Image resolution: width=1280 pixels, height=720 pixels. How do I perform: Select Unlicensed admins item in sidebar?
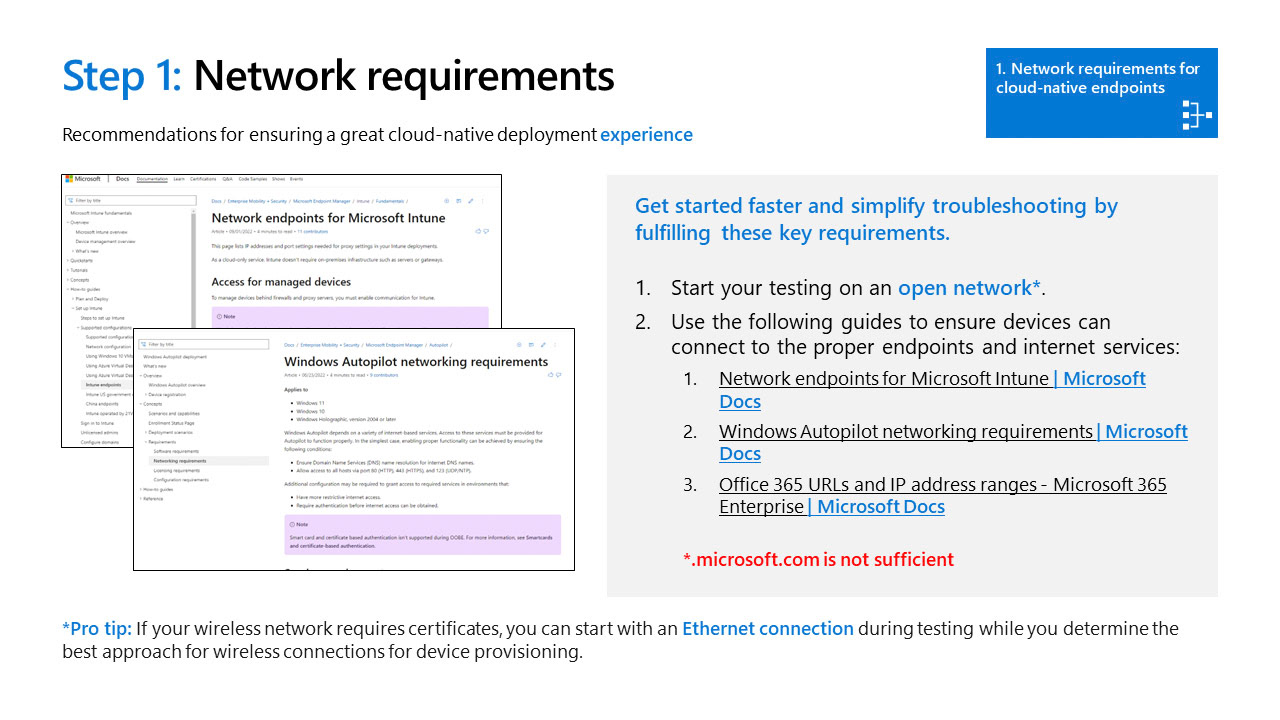pyautogui.click(x=99, y=432)
